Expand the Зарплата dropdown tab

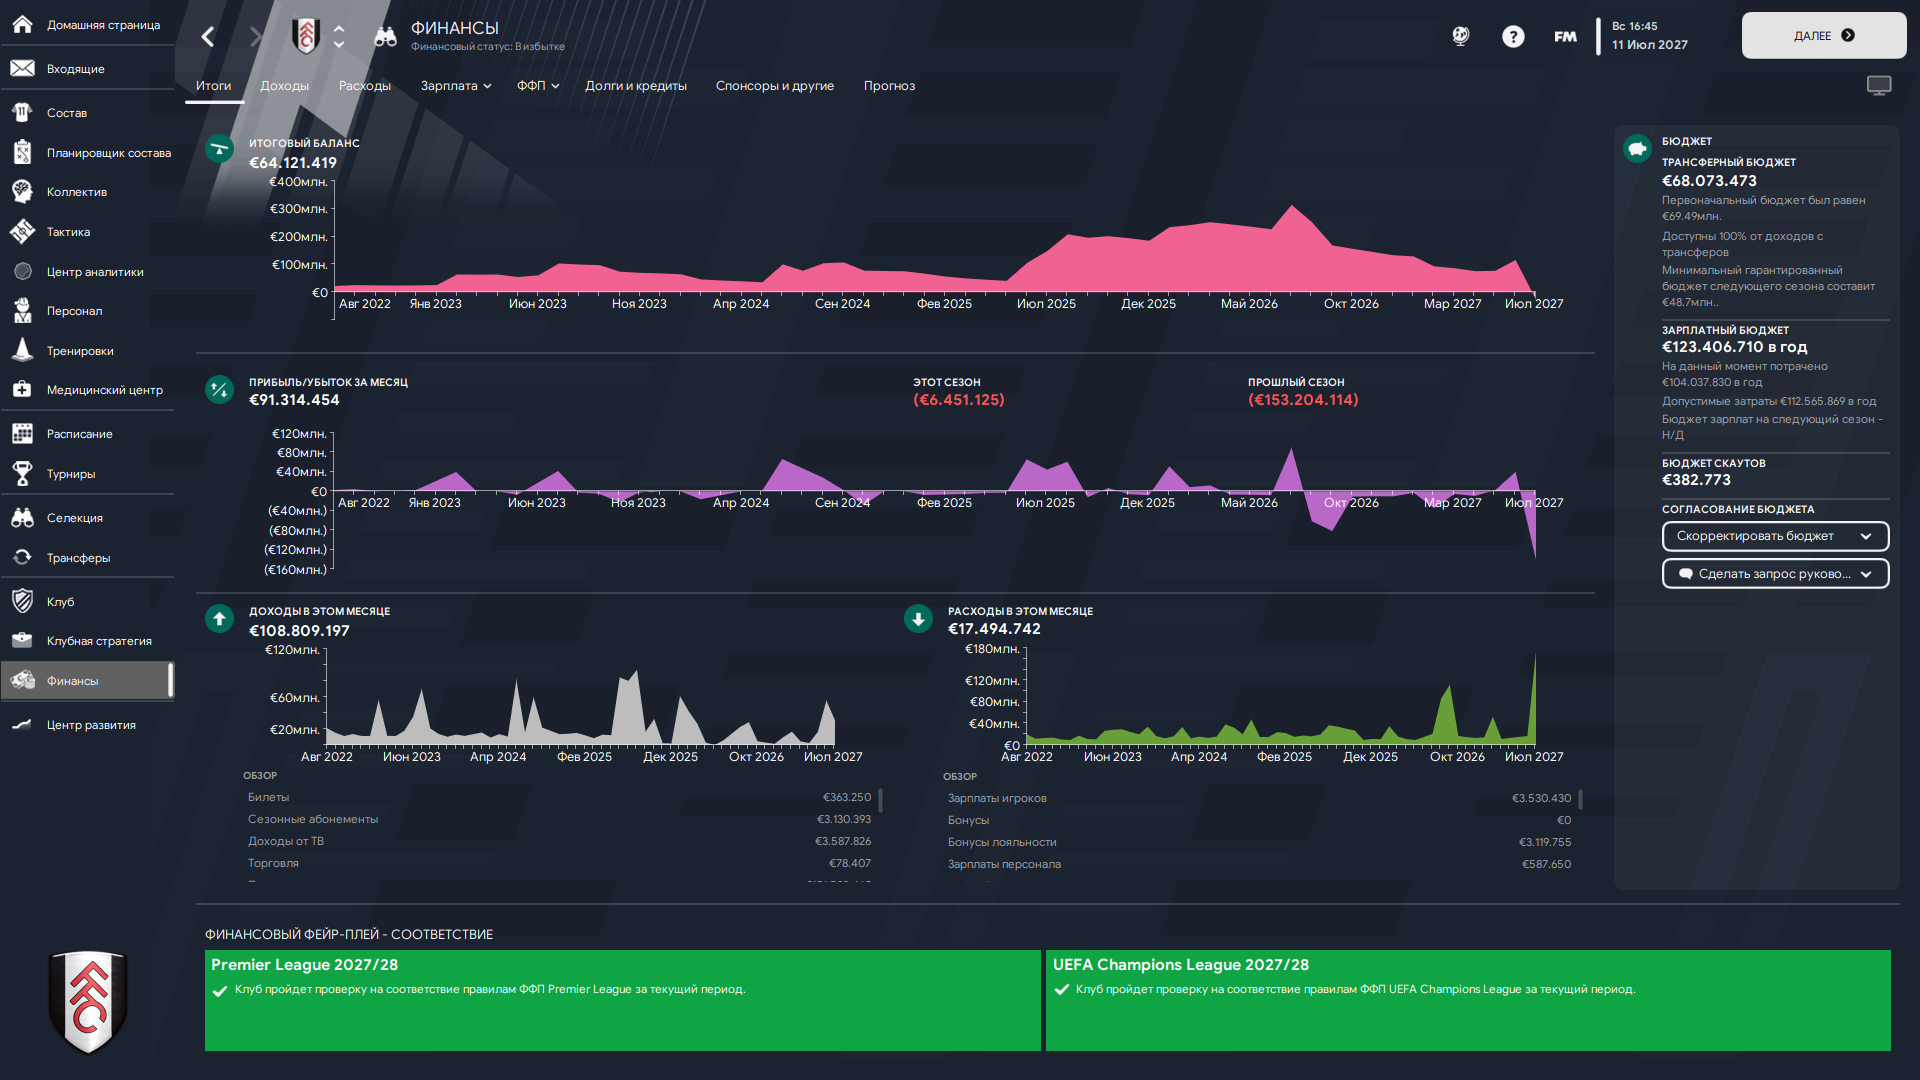coord(456,86)
